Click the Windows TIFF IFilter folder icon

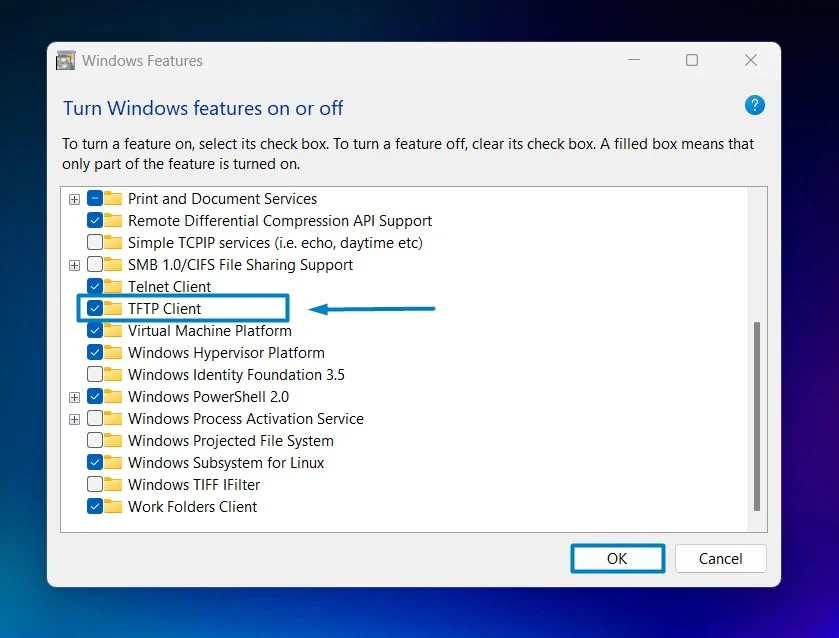click(x=113, y=484)
